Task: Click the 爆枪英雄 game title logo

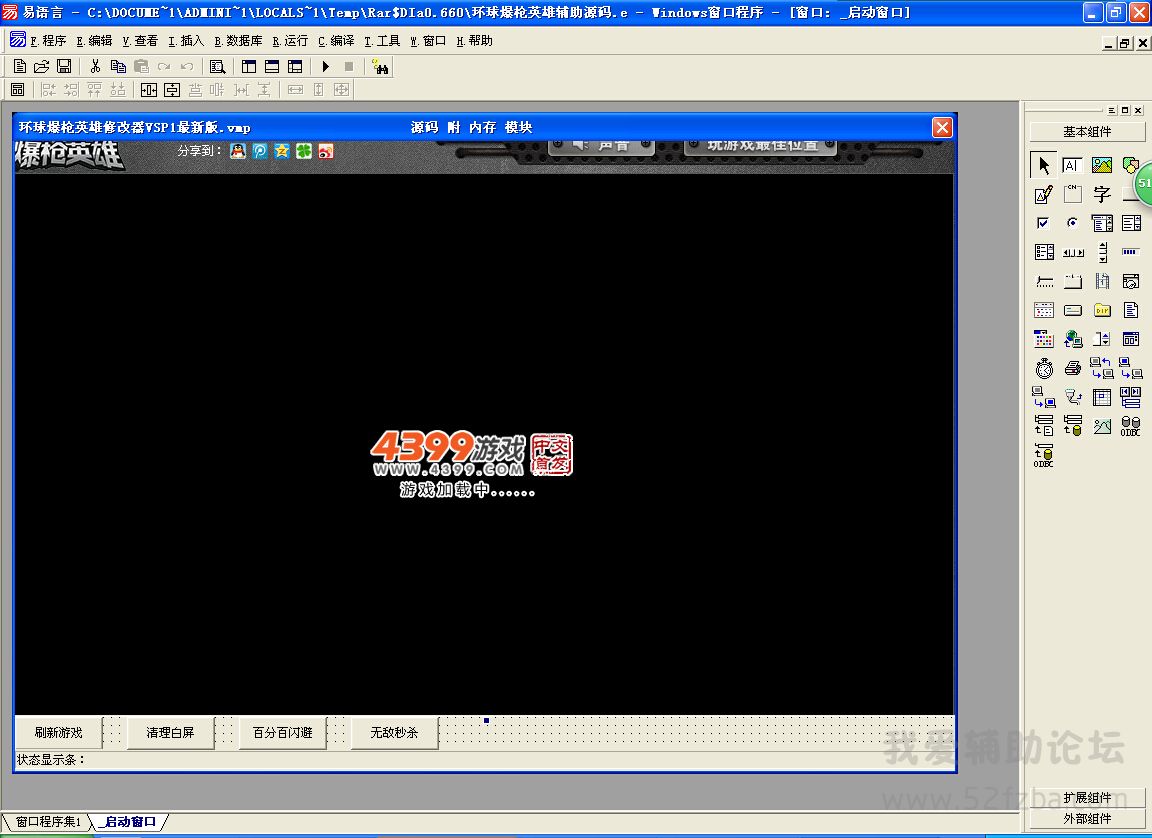Action: 69,156
